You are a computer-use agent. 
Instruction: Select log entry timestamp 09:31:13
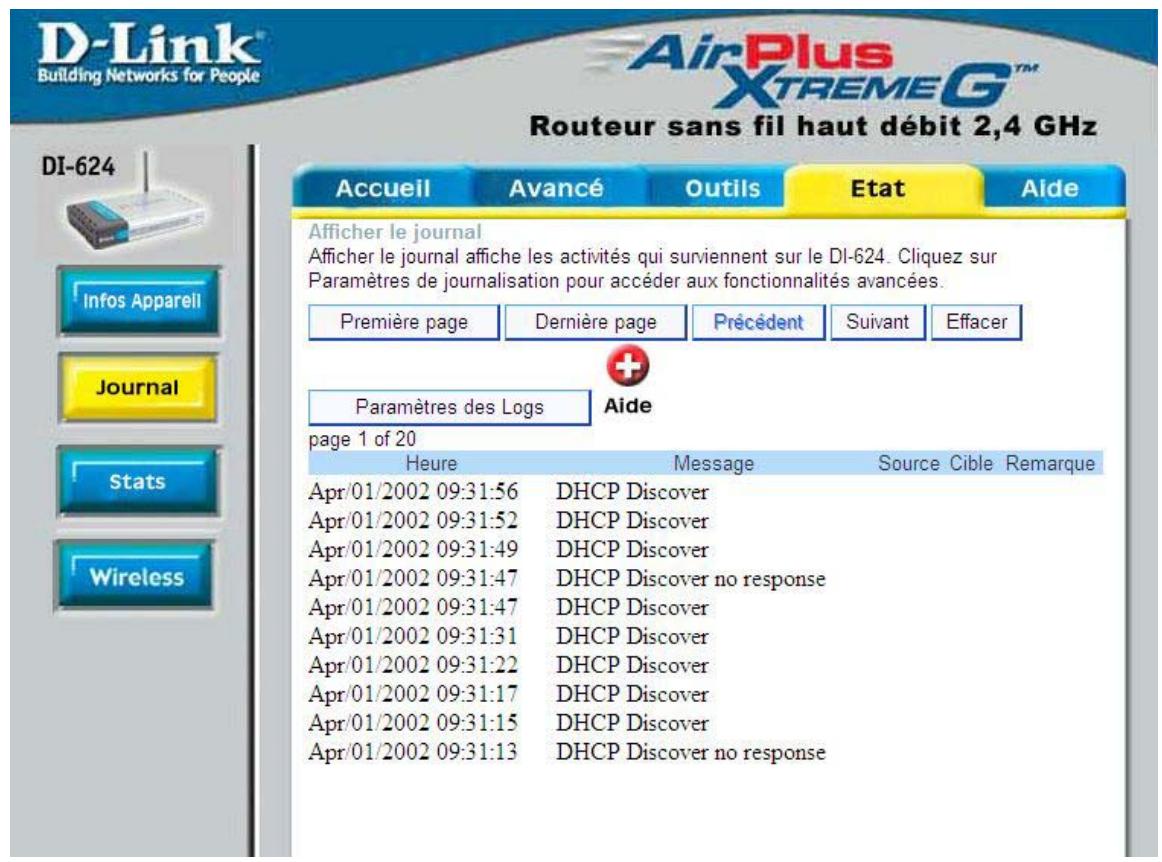(413, 752)
